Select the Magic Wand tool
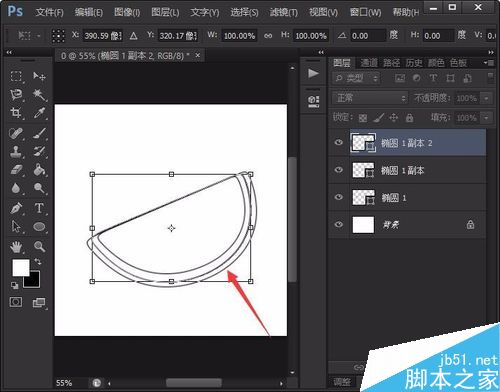The width and height of the screenshot is (500, 392). click(x=39, y=95)
